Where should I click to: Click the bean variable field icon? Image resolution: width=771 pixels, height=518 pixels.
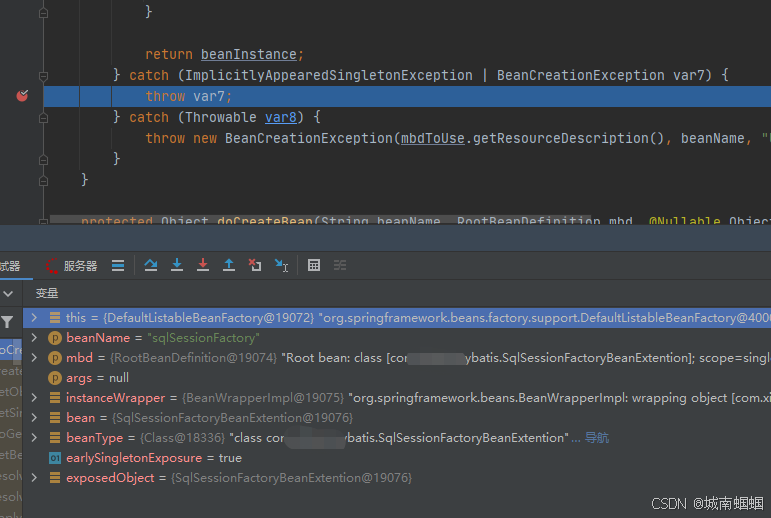[x=55, y=418]
